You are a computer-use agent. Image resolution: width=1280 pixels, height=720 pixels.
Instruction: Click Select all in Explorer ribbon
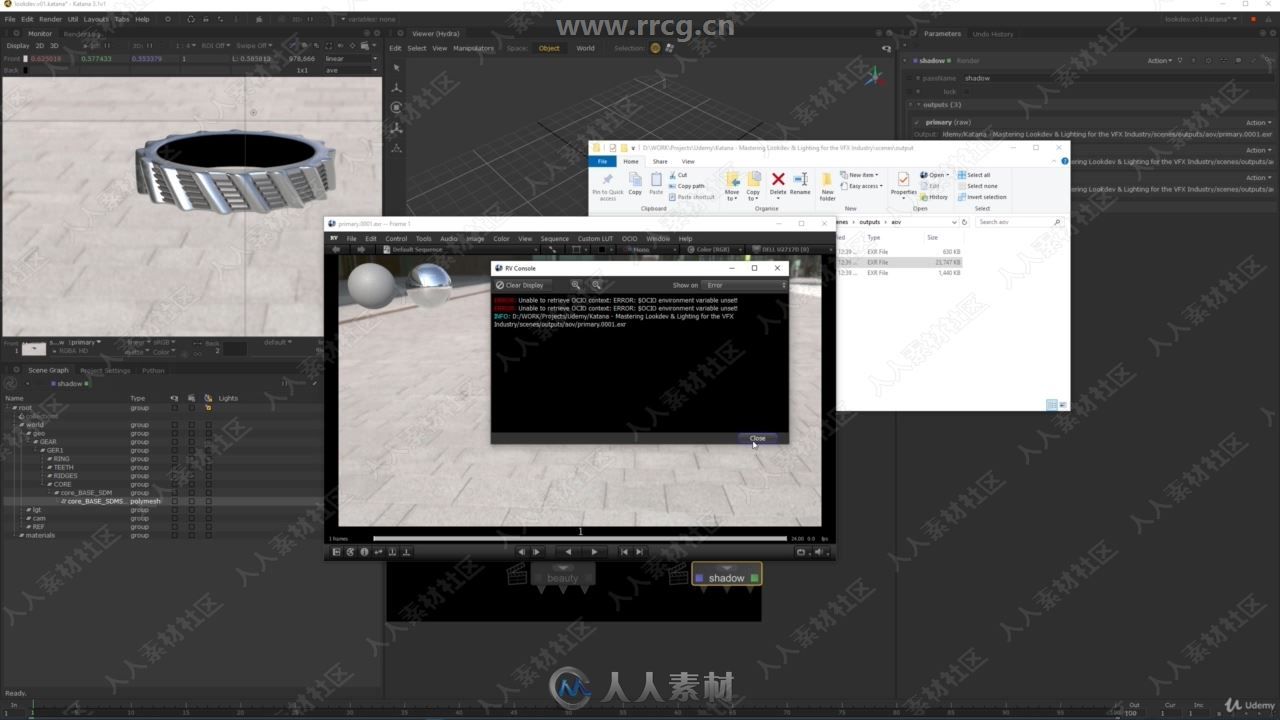click(x=973, y=175)
